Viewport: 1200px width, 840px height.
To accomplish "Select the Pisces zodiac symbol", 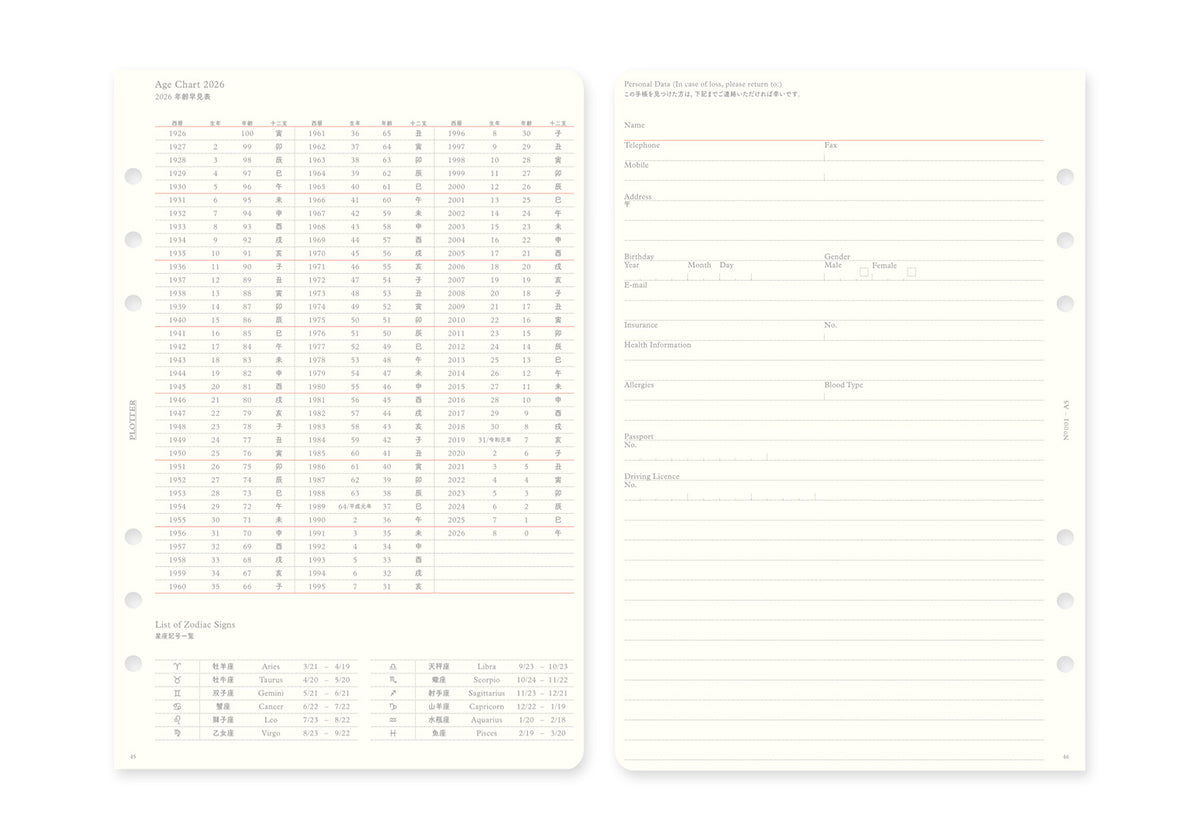I will coord(392,733).
